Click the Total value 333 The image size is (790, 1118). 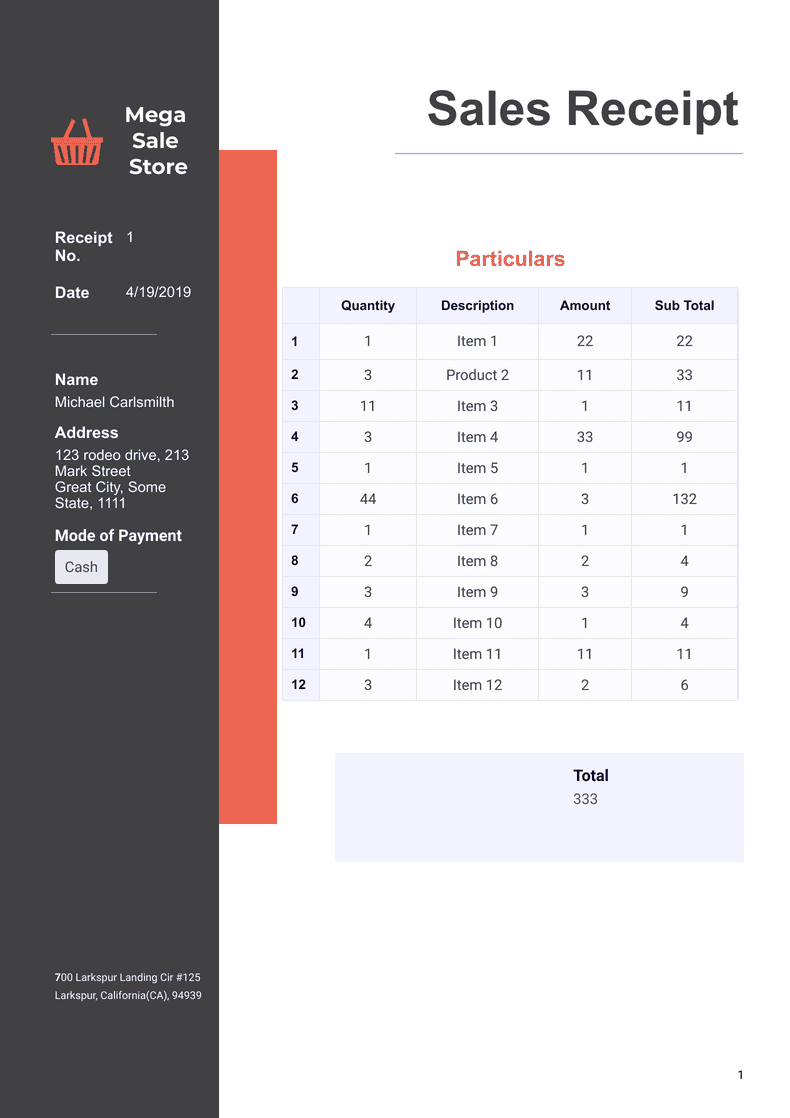[x=585, y=799]
